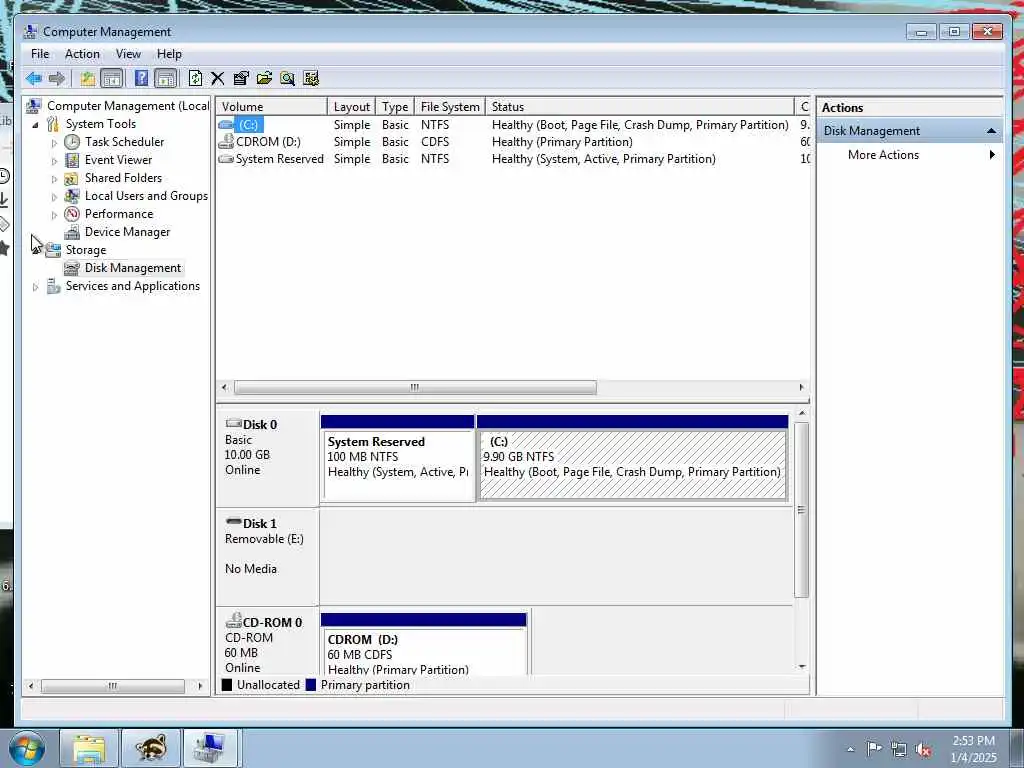Show hidden tray icons arrow

click(x=850, y=750)
